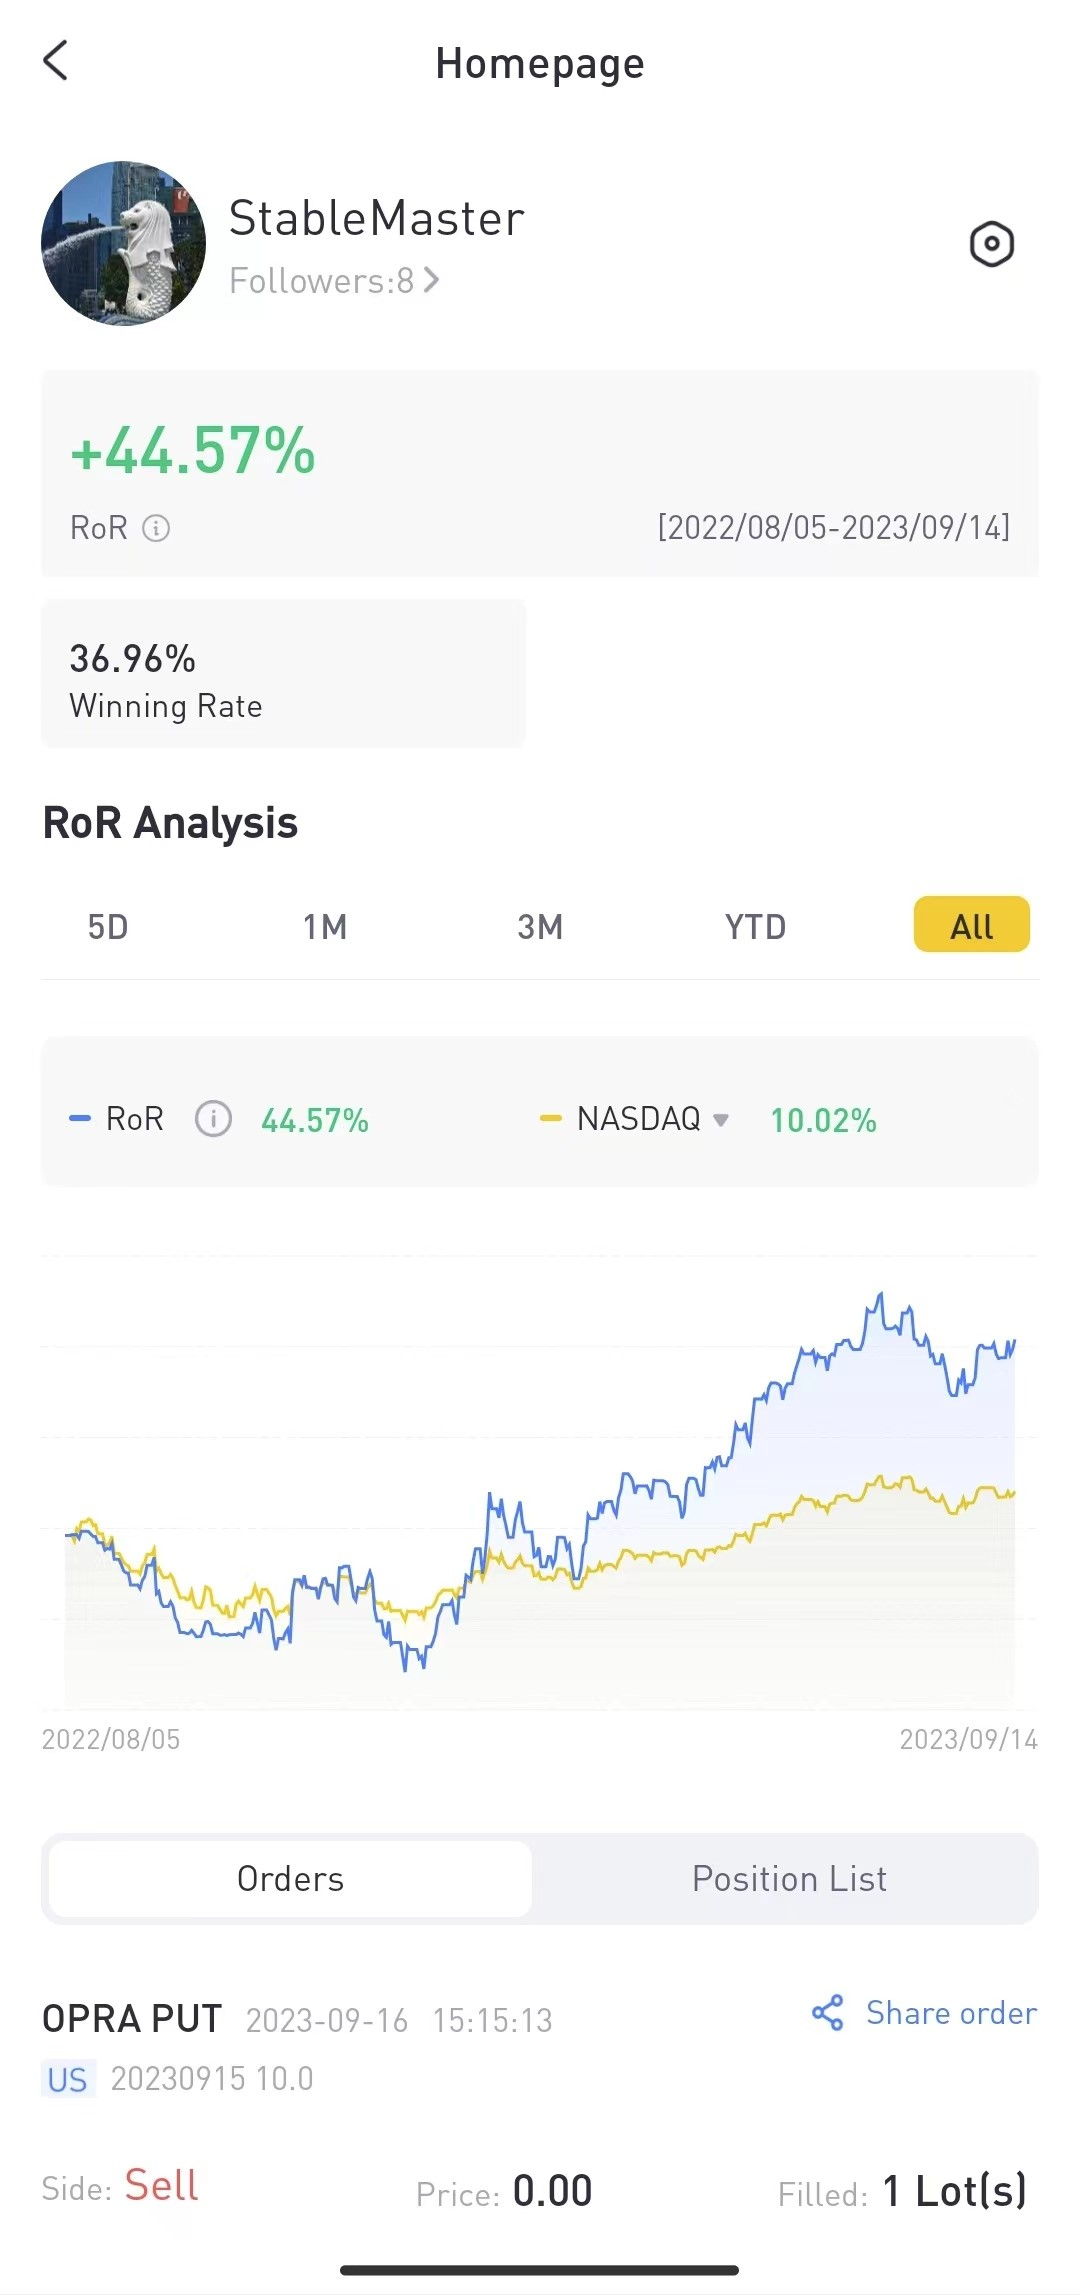This screenshot has width=1080, height=2295.
Task: Select the 1M time range
Action: pos(325,927)
